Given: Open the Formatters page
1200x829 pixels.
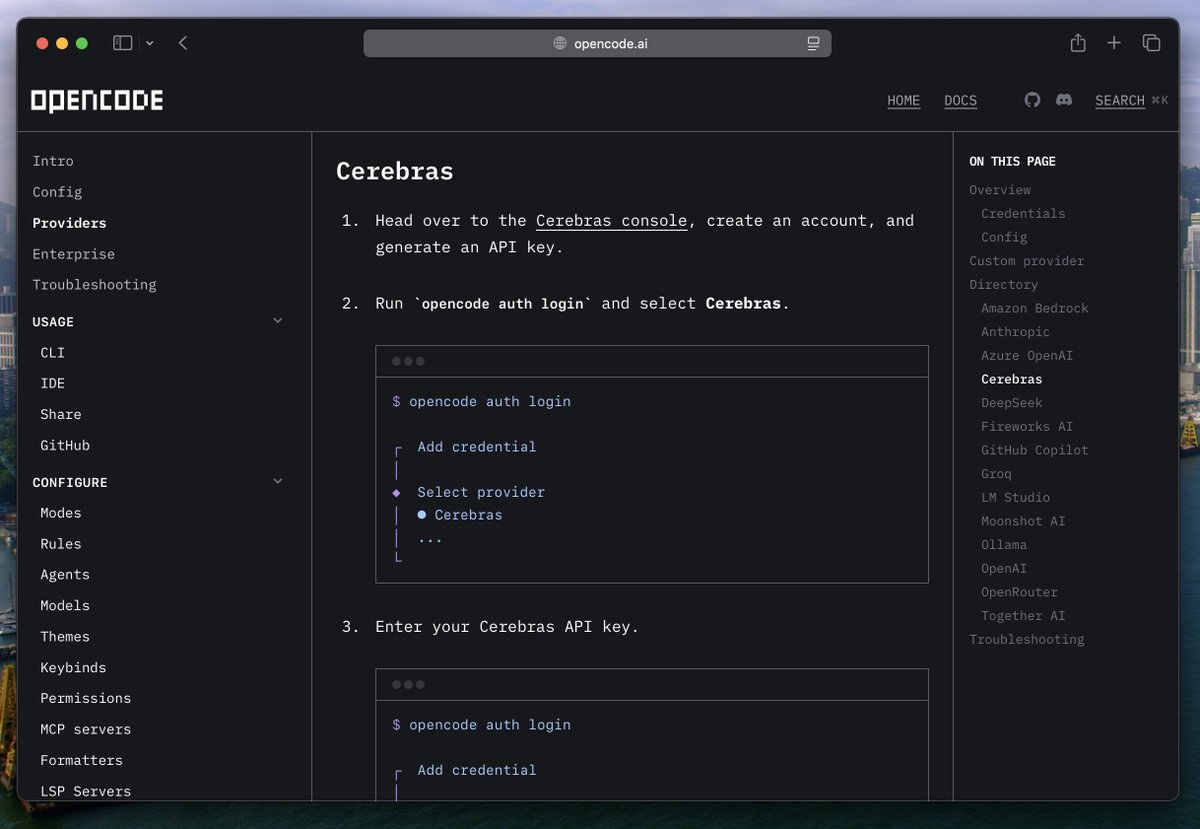Looking at the screenshot, I should 82,761.
